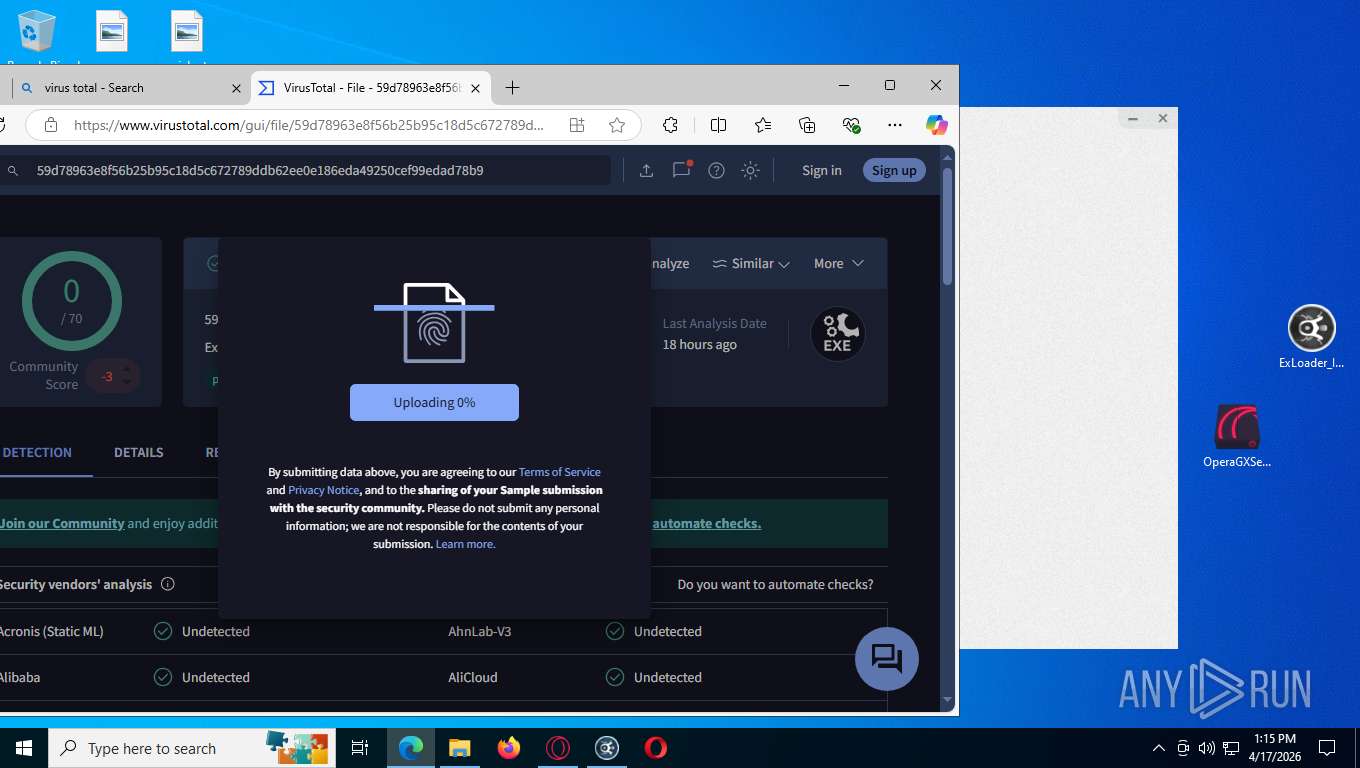This screenshot has width=1360, height=768.
Task: Select the VirusTotal - File browser tab
Action: click(x=370, y=88)
